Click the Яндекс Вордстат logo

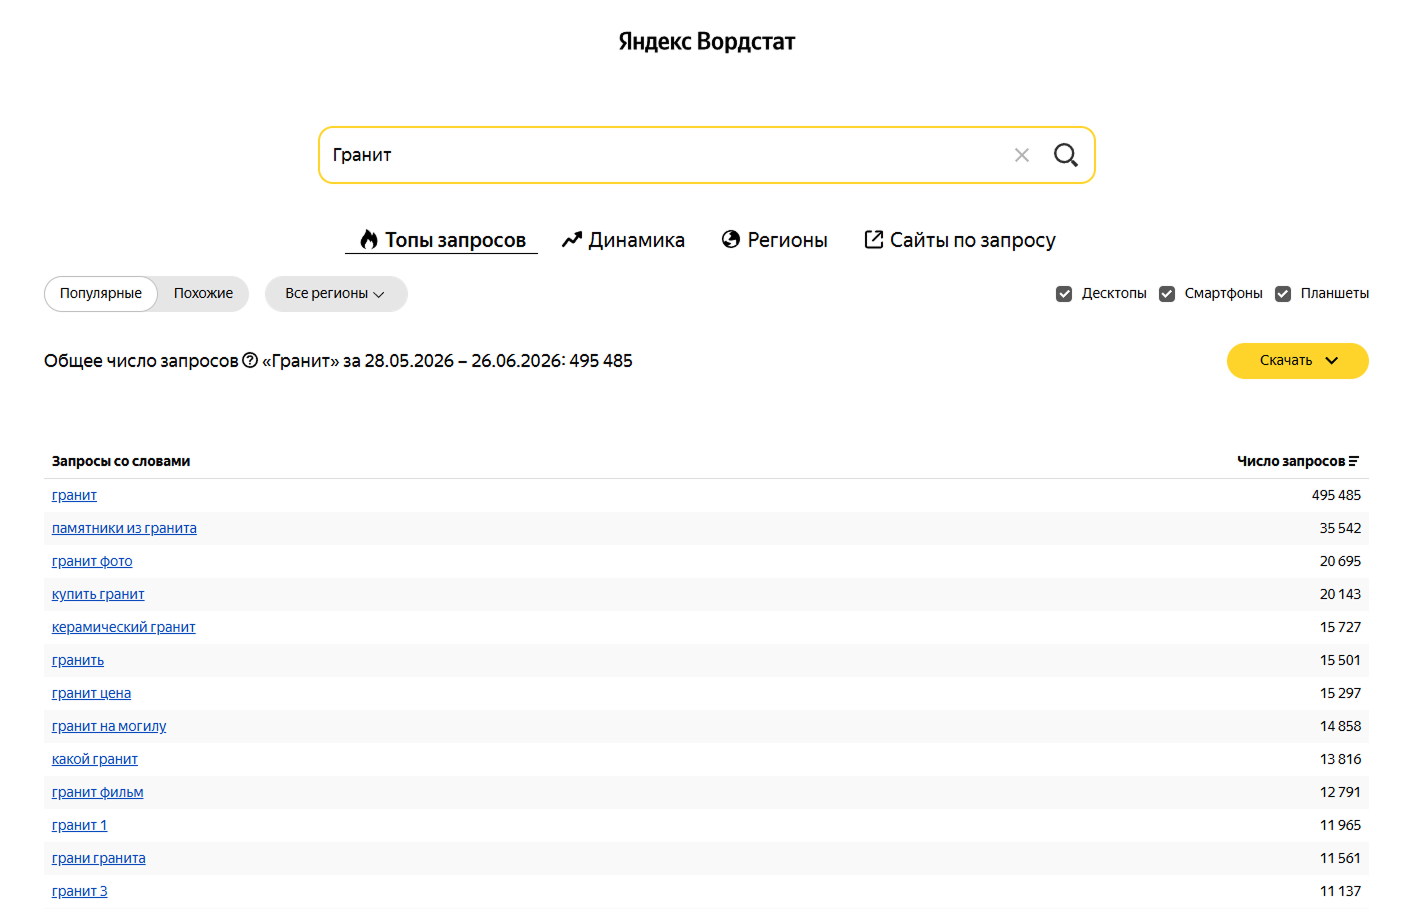(707, 42)
